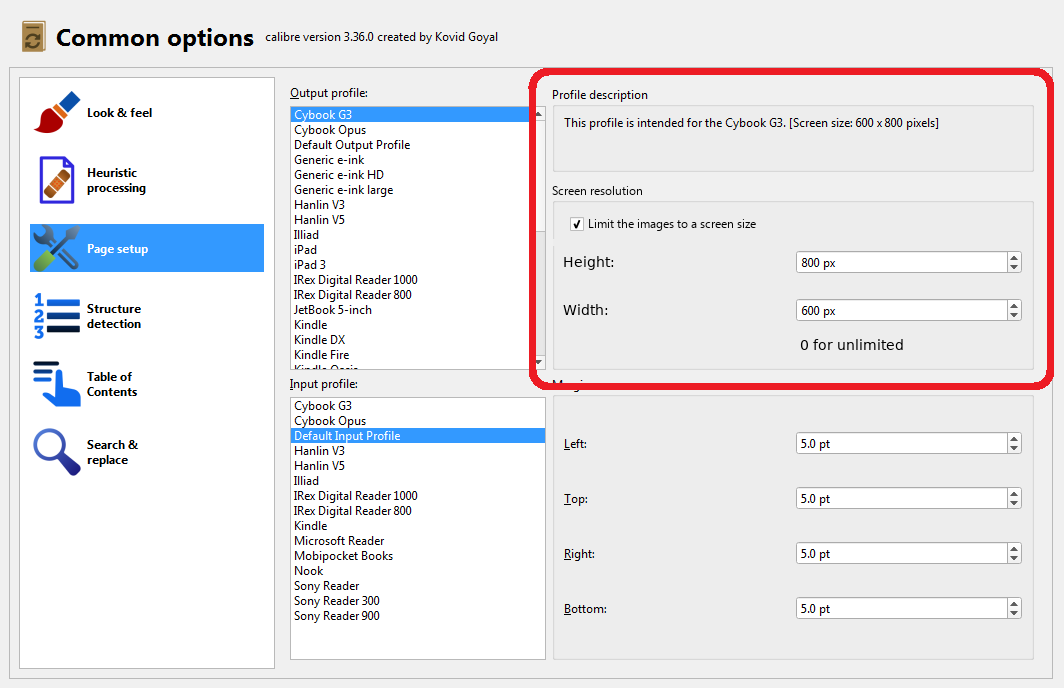Toggle Limit the images to screen size
The height and width of the screenshot is (688, 1064).
(577, 224)
